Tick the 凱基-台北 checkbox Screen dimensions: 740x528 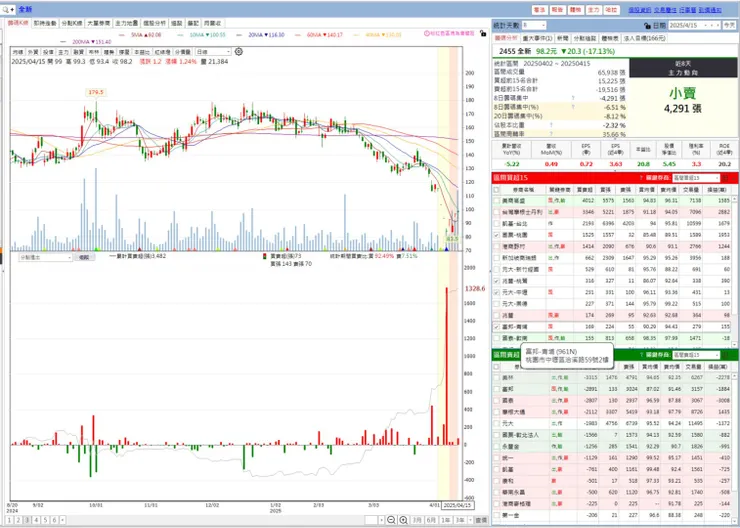[x=496, y=224]
